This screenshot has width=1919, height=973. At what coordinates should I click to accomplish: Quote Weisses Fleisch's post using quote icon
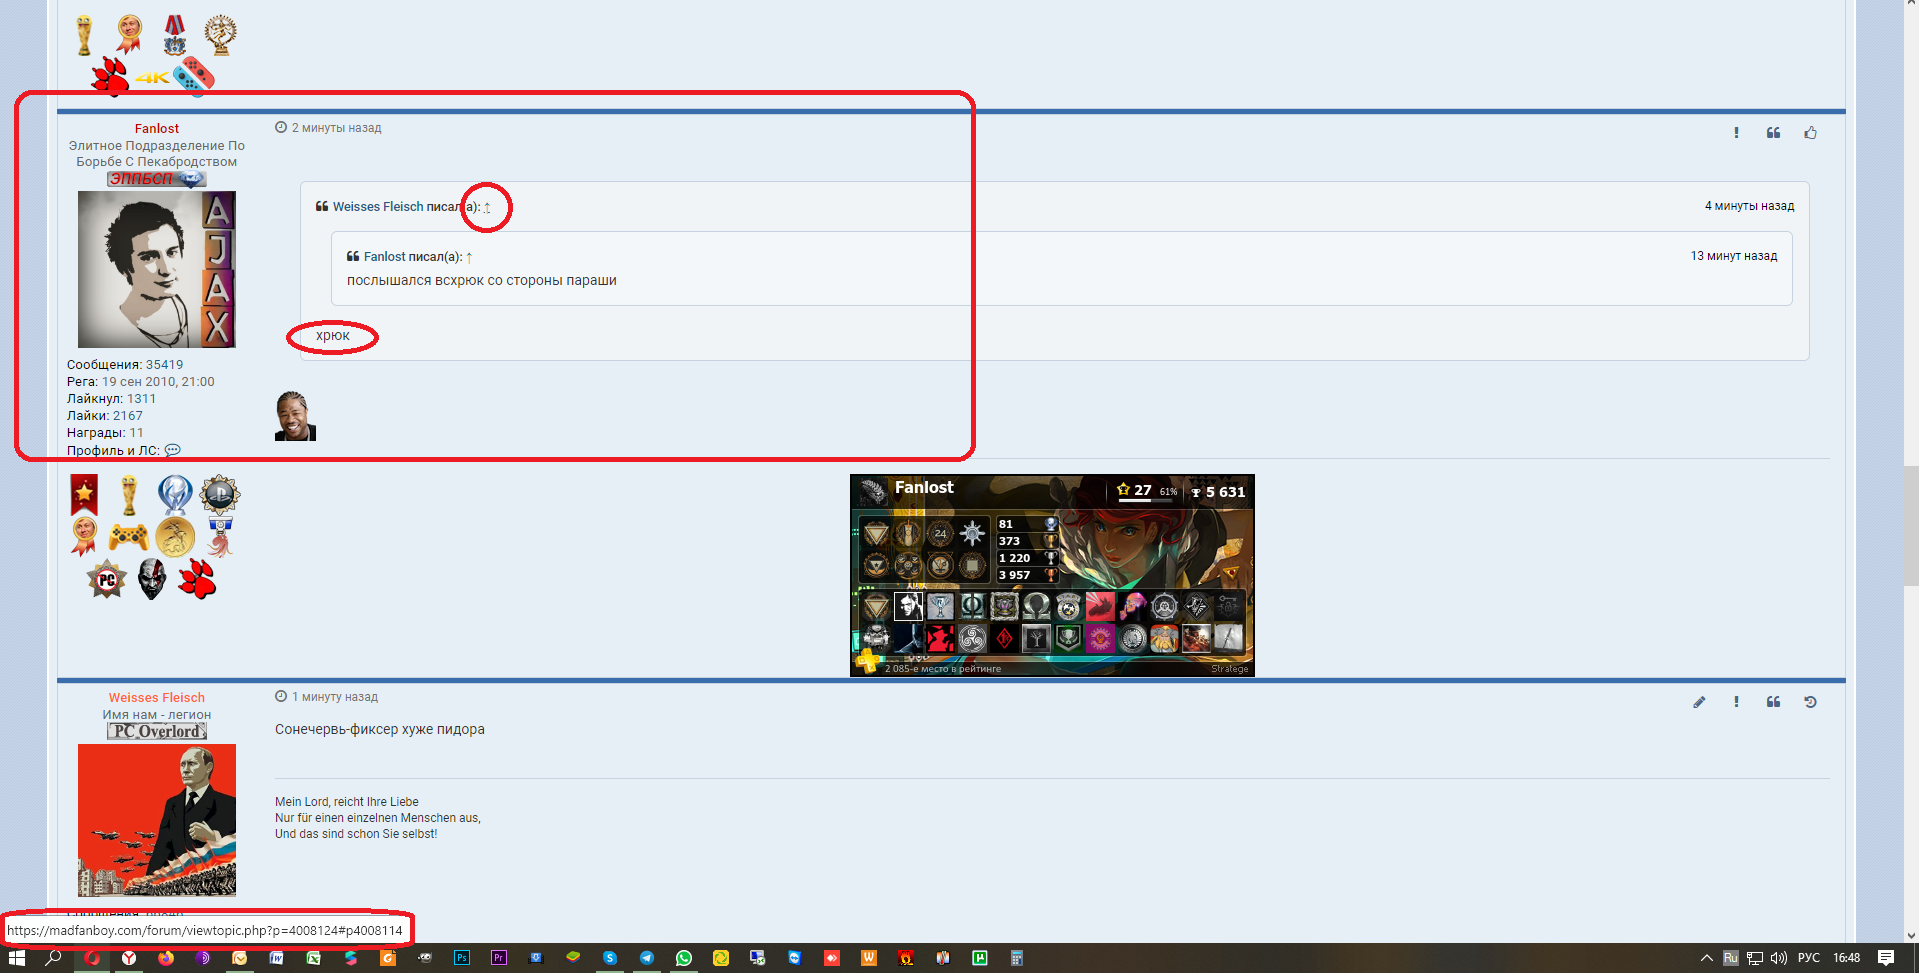click(x=1773, y=702)
